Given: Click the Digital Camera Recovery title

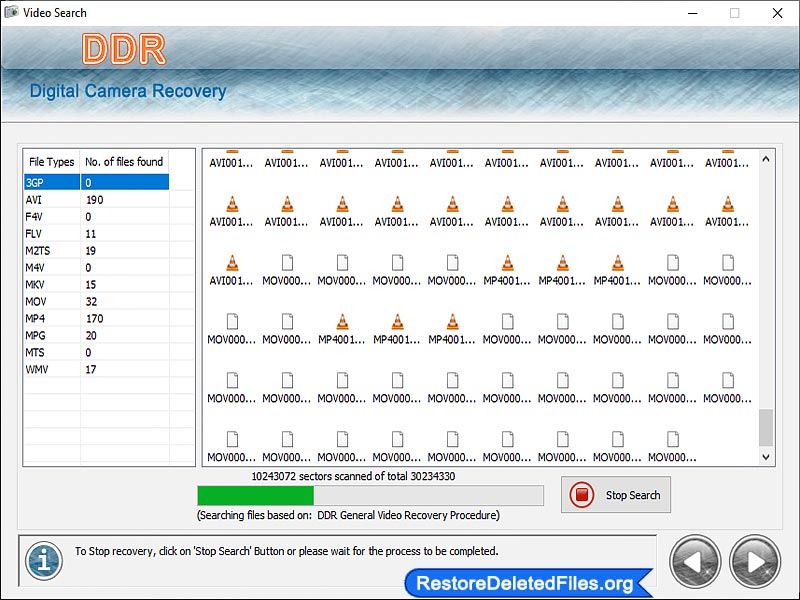Looking at the screenshot, I should (x=128, y=91).
